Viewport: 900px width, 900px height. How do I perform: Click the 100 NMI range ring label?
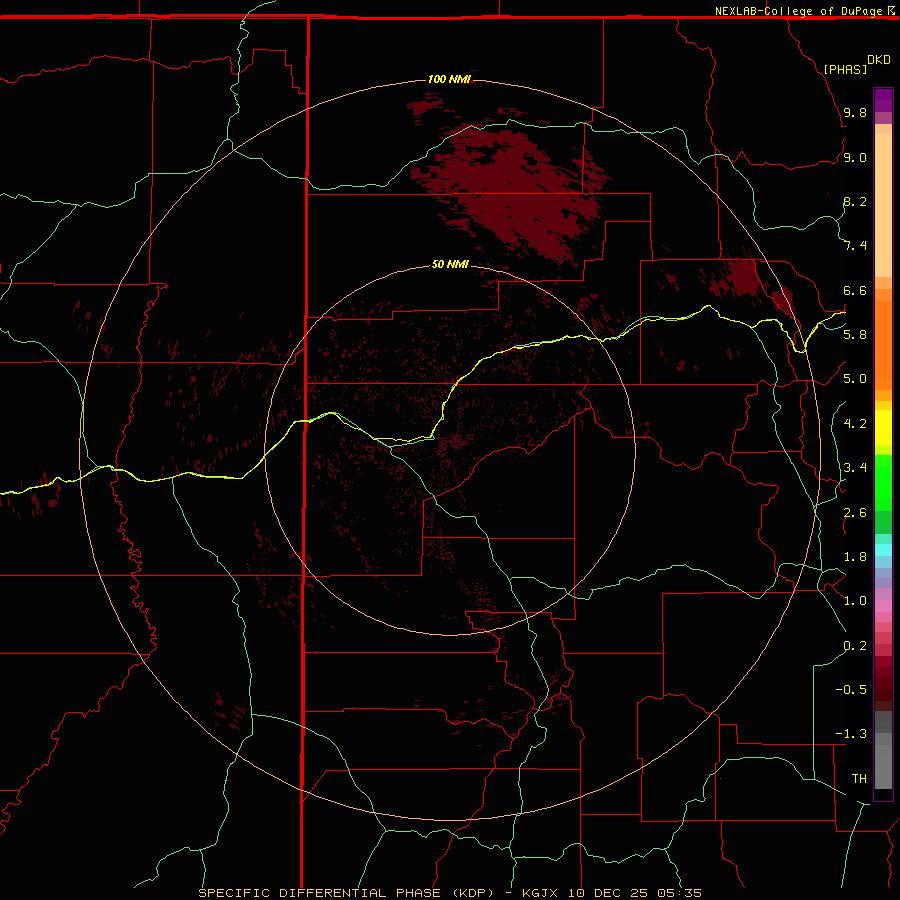(x=449, y=79)
